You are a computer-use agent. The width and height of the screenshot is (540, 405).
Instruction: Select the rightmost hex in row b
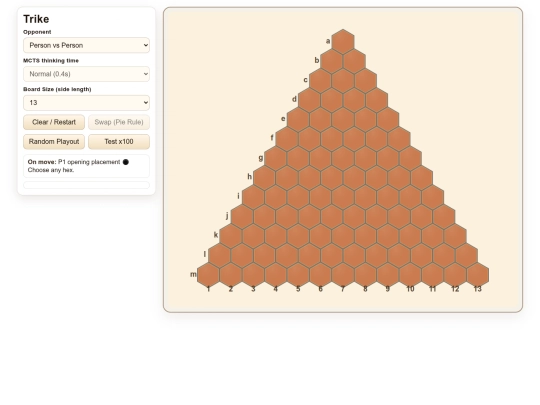click(354, 61)
